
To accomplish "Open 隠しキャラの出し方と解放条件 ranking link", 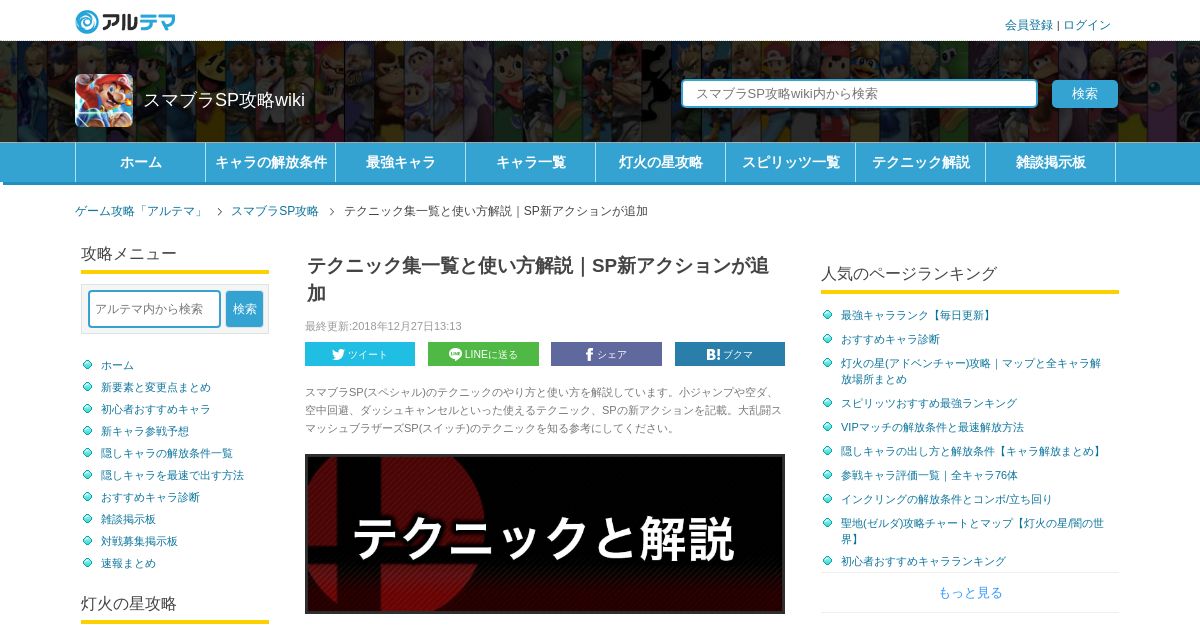I will pyautogui.click(x=972, y=451).
